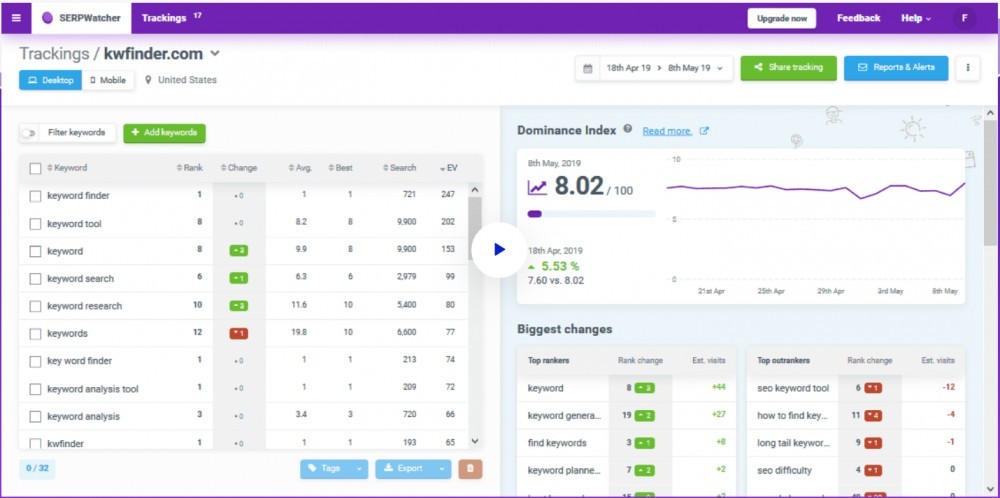Viewport: 1000px width, 498px height.
Task: Click rank change badge for 'find keywords'
Action: coord(644,443)
